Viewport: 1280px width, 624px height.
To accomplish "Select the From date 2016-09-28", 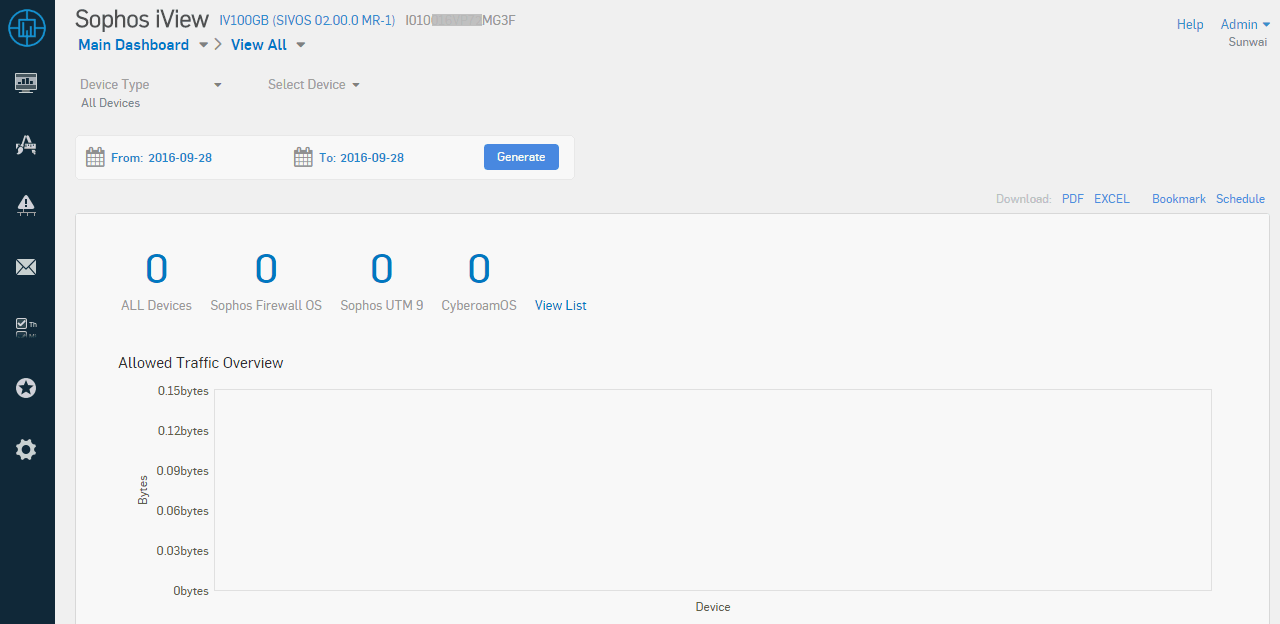I will coord(180,158).
